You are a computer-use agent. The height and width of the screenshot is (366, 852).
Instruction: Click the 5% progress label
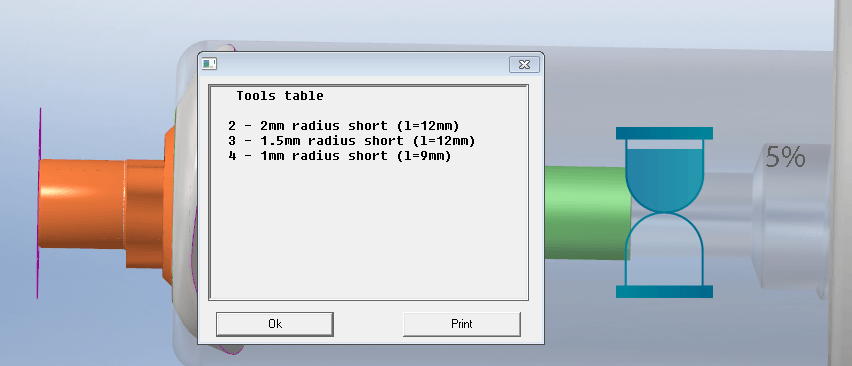tap(785, 157)
